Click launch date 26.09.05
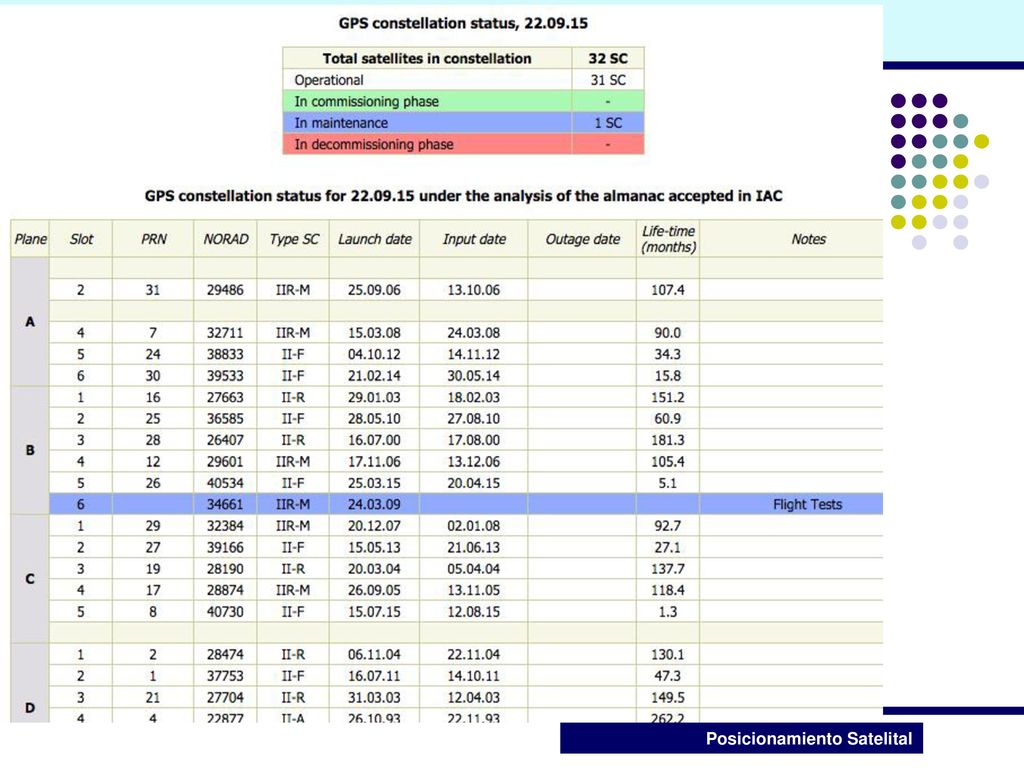1024x768 pixels. pos(374,590)
